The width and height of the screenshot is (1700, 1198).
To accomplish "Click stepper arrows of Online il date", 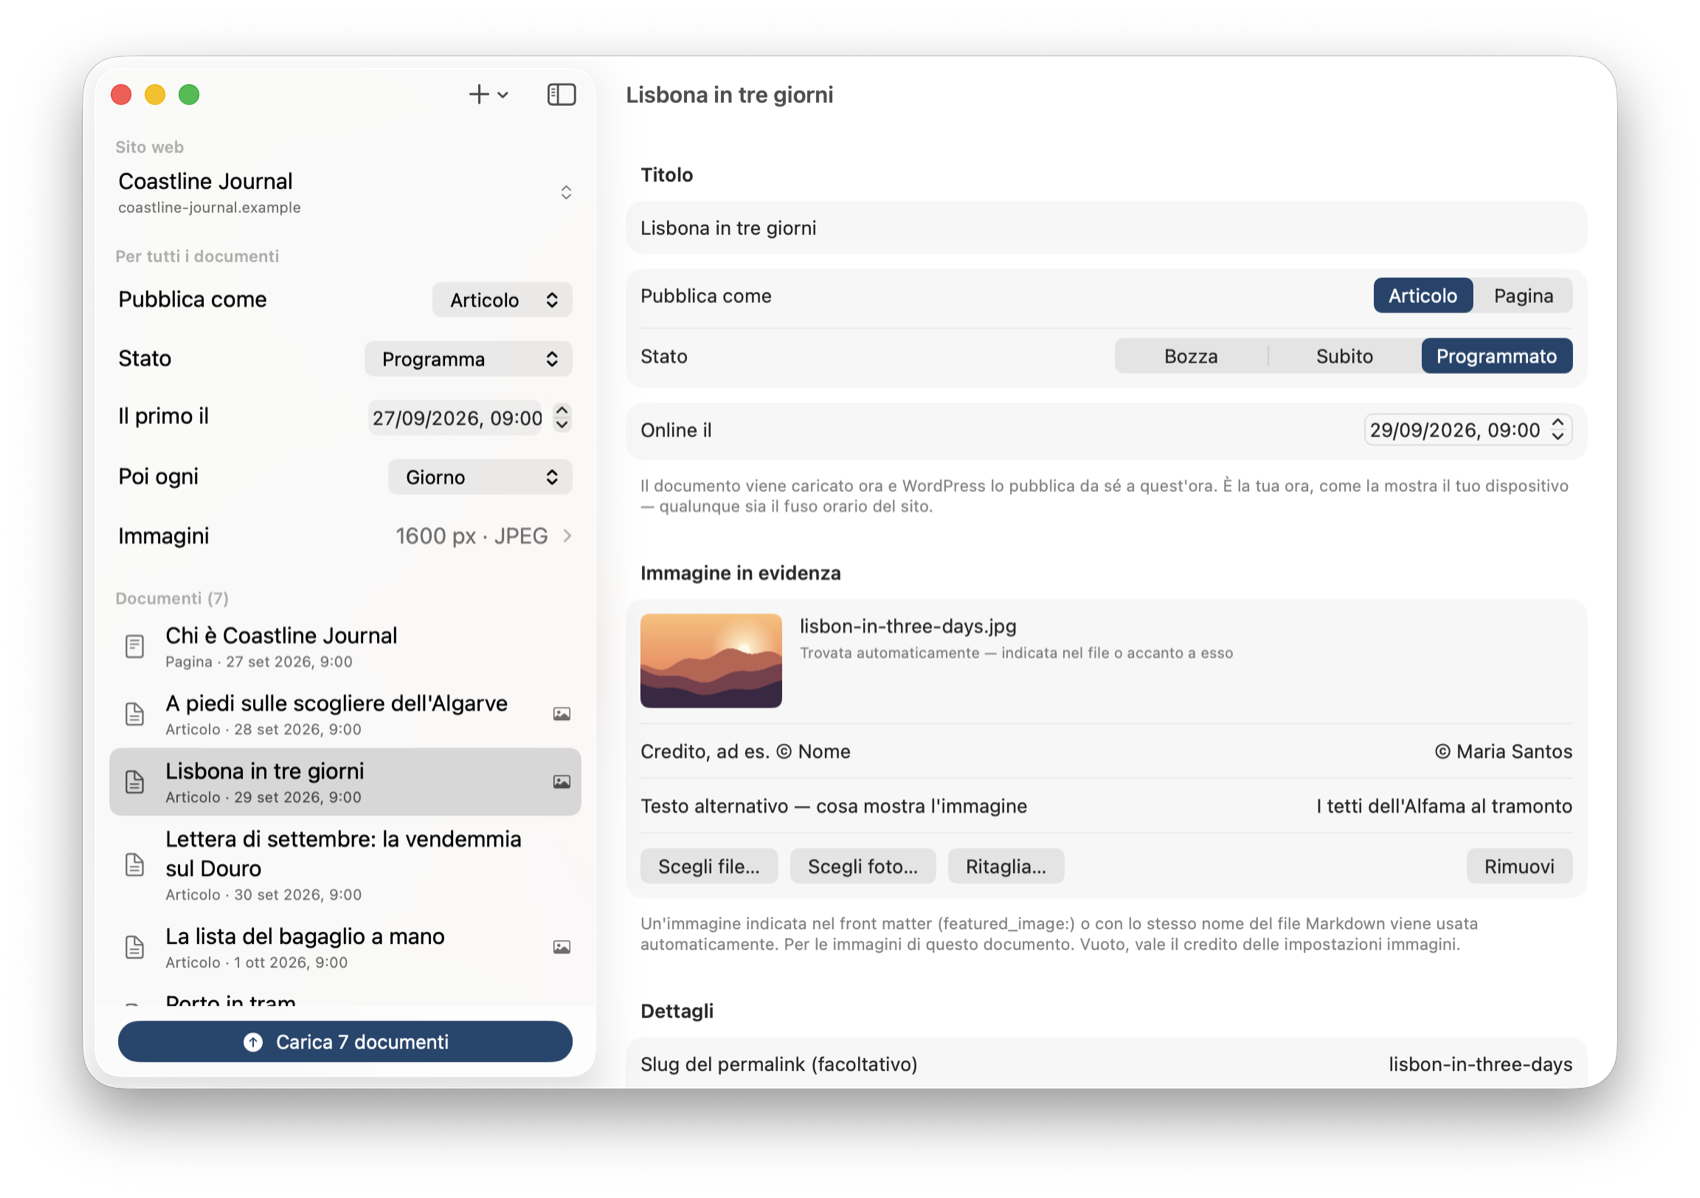I will click(1558, 429).
